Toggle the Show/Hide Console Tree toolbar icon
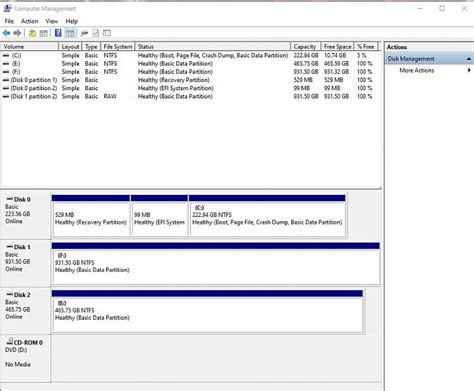 43,33
